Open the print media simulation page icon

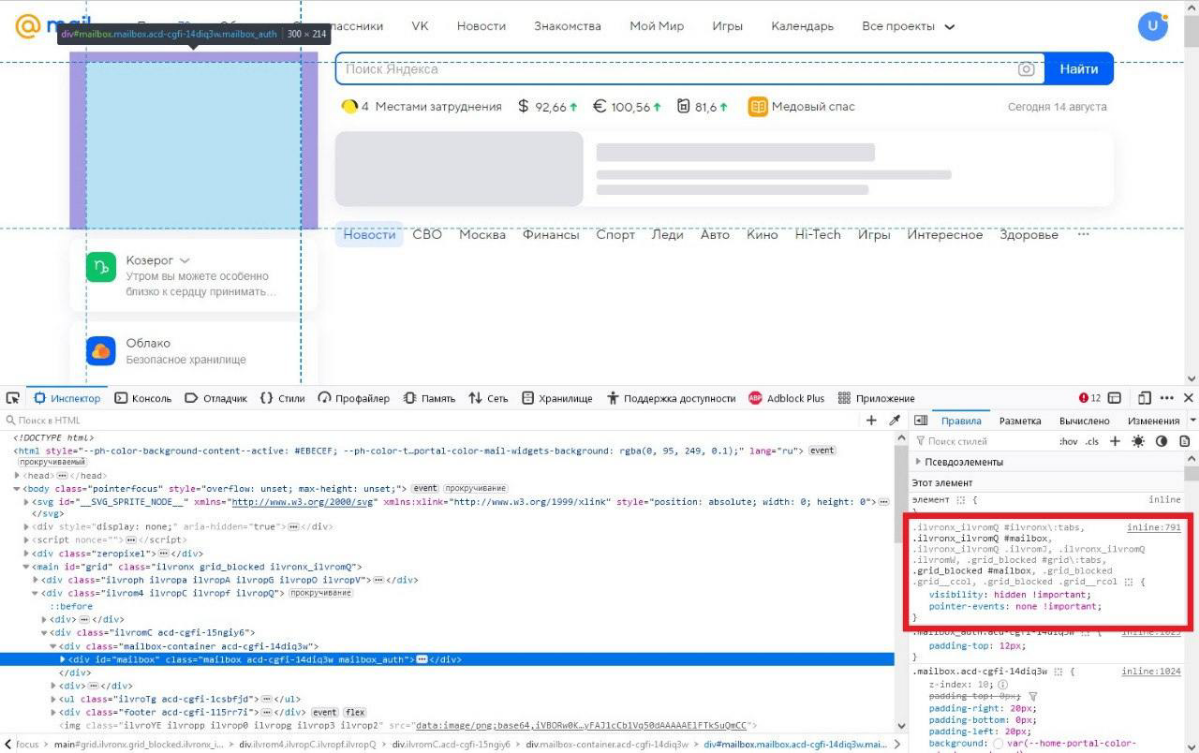(x=1184, y=441)
